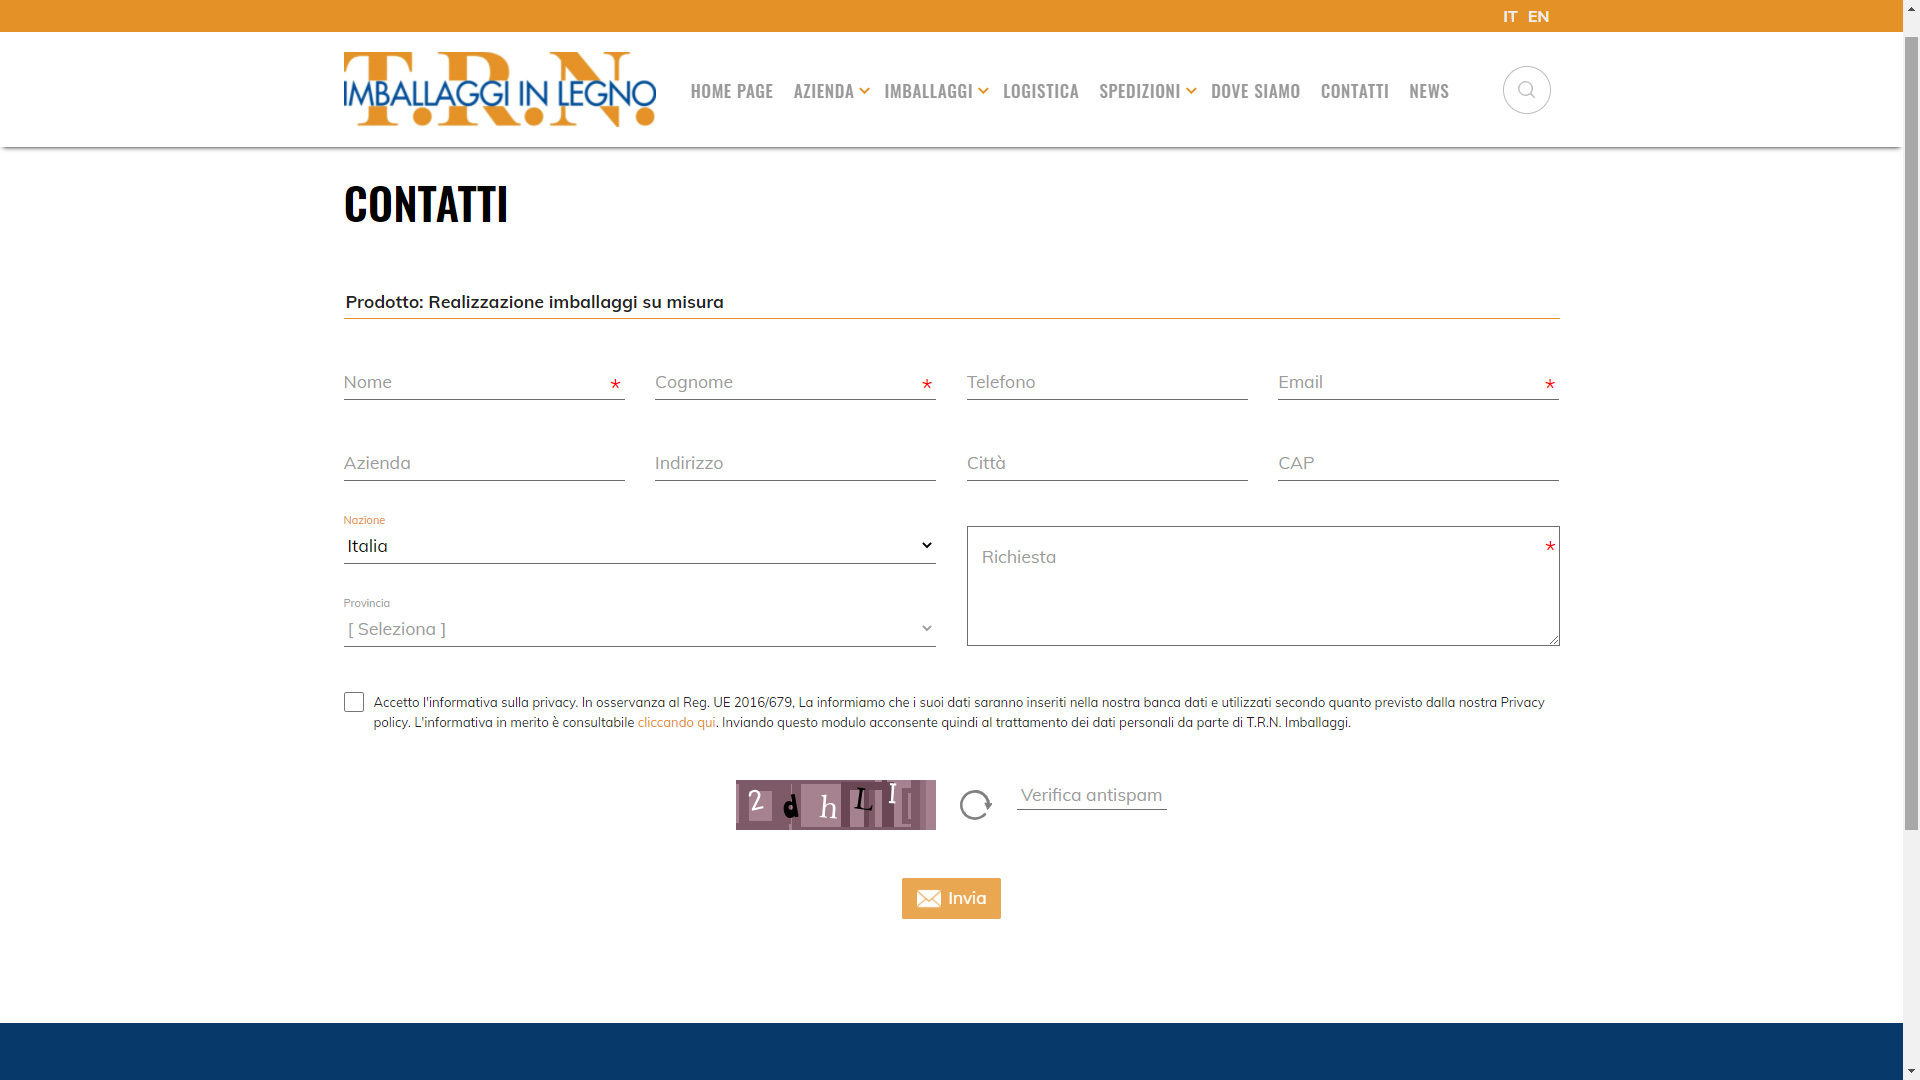Open Dove Siamo menu item
Viewport: 1920px width, 1080px height.
tap(1255, 91)
